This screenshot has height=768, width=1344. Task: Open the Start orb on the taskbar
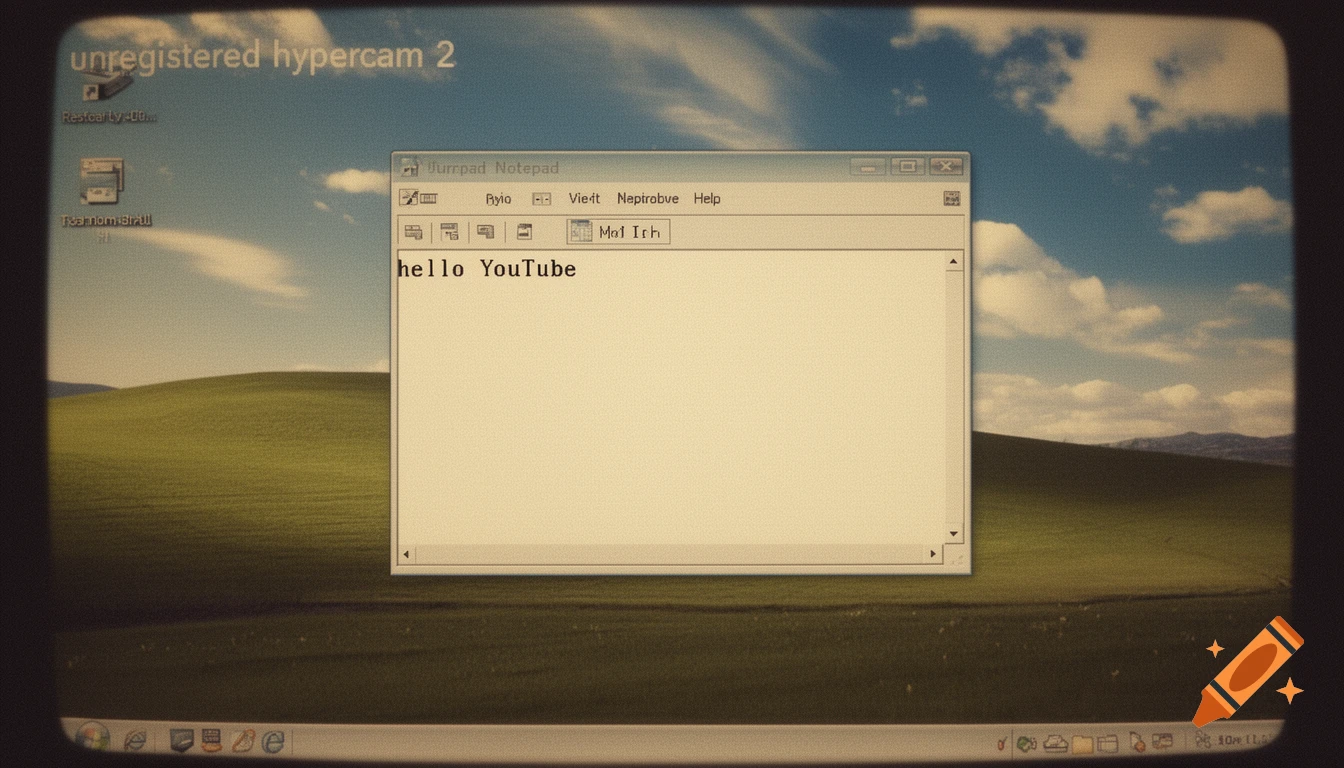coord(92,738)
